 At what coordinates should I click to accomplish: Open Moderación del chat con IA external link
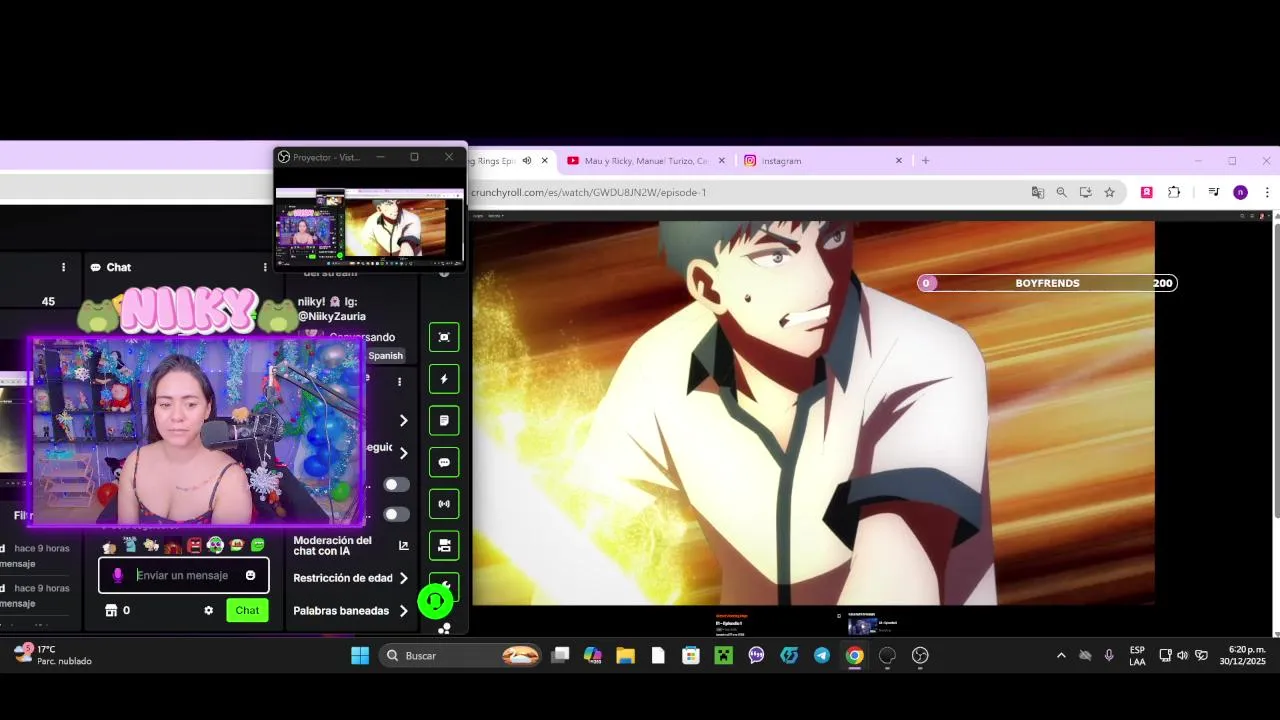click(x=404, y=545)
